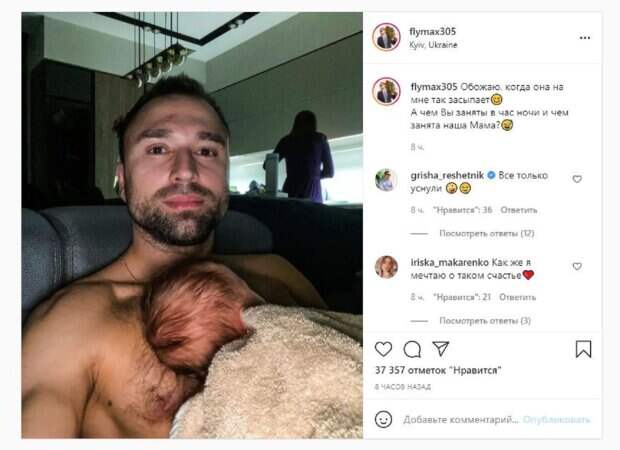Expand the 3 replies under iriska_makarenko
This screenshot has width=620, height=450.
tap(485, 321)
